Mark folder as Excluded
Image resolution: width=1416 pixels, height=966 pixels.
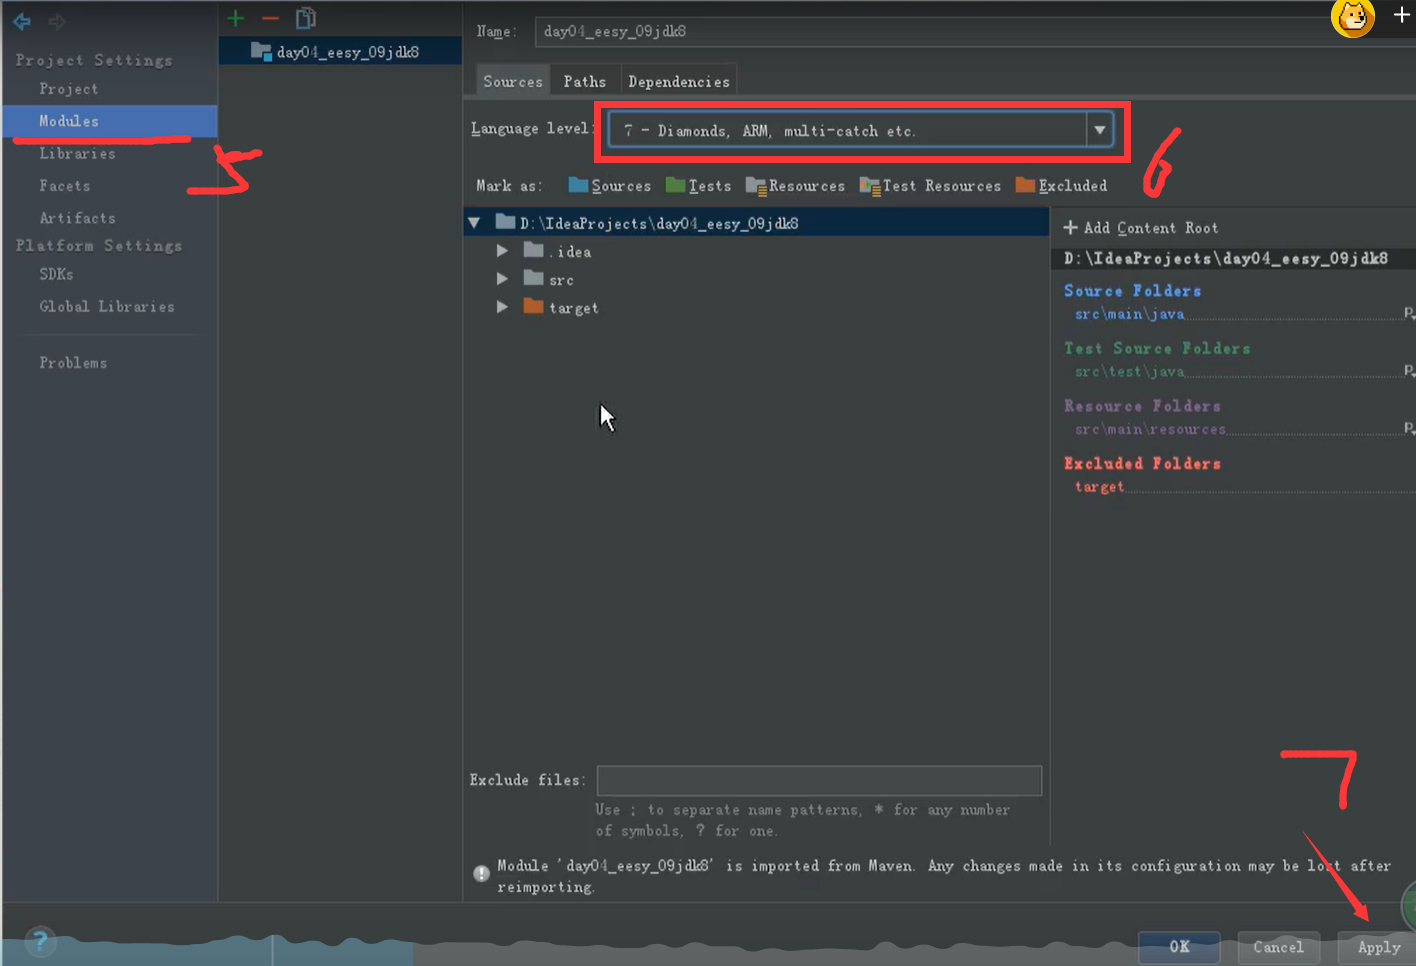click(x=1061, y=186)
